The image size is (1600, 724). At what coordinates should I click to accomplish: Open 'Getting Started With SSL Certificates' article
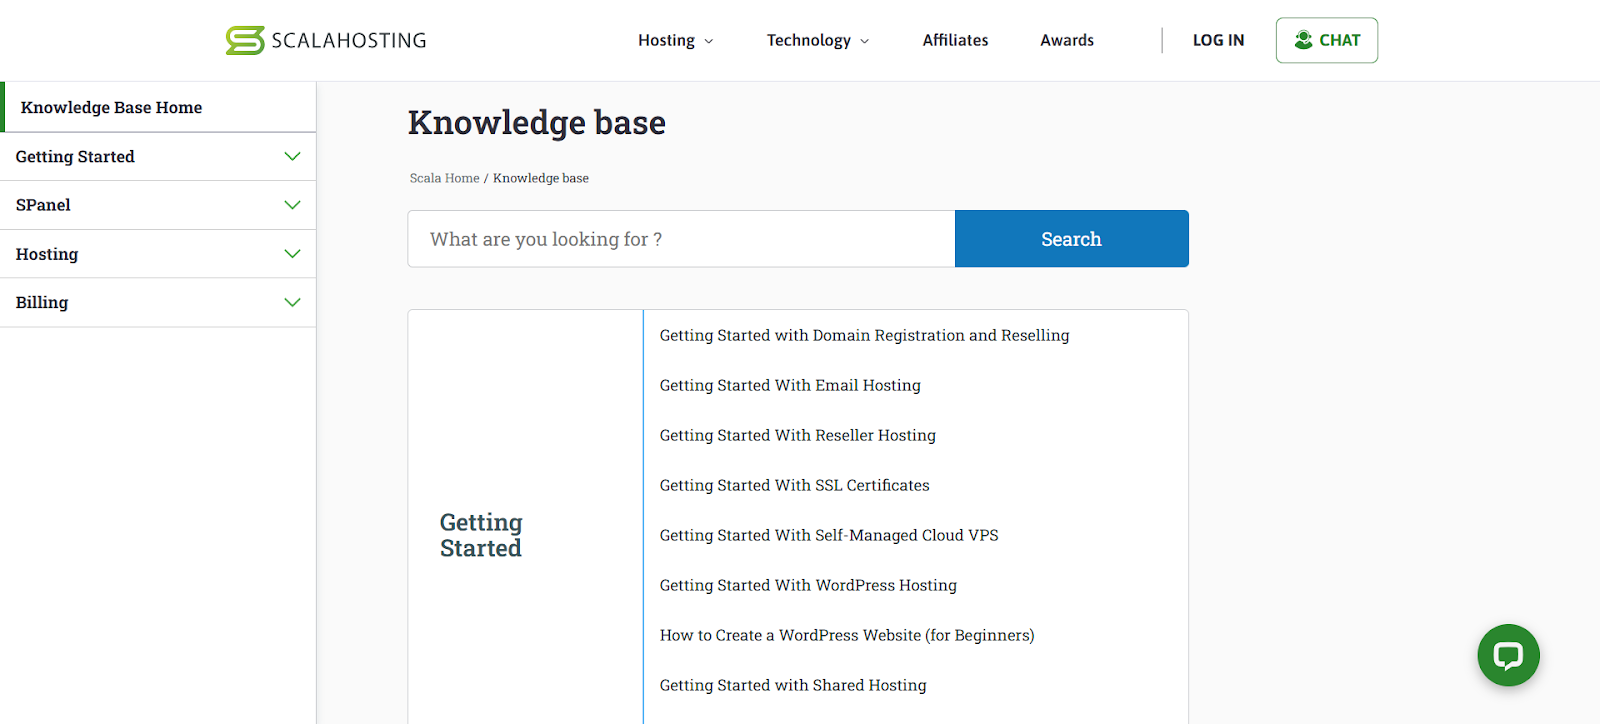coord(794,485)
